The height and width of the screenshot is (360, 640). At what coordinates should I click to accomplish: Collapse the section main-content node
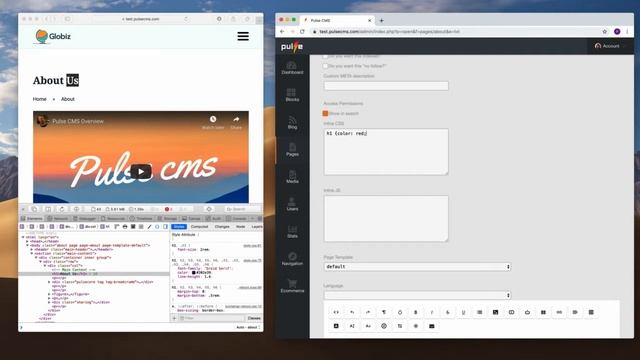[32, 253]
